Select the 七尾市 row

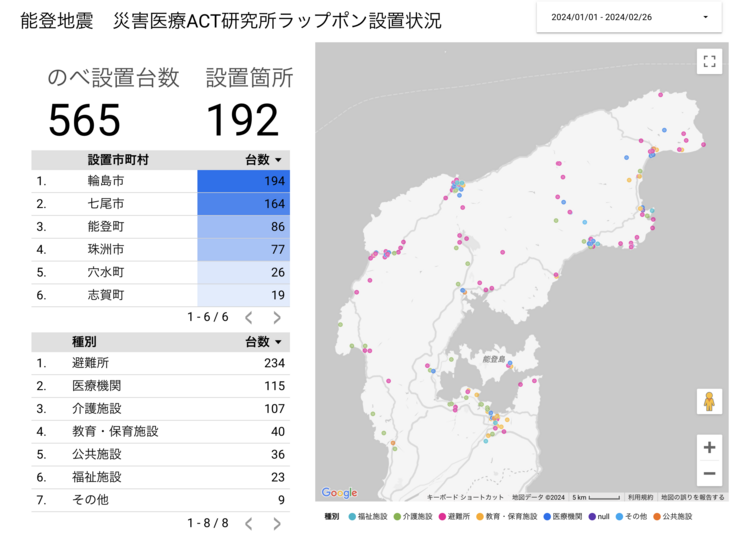click(161, 204)
